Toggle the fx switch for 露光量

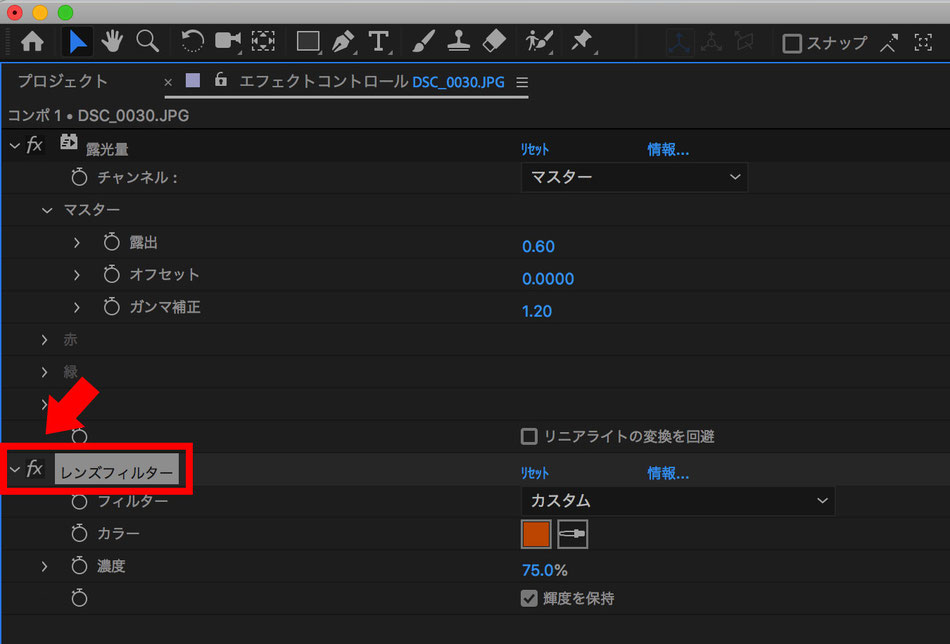coord(35,145)
